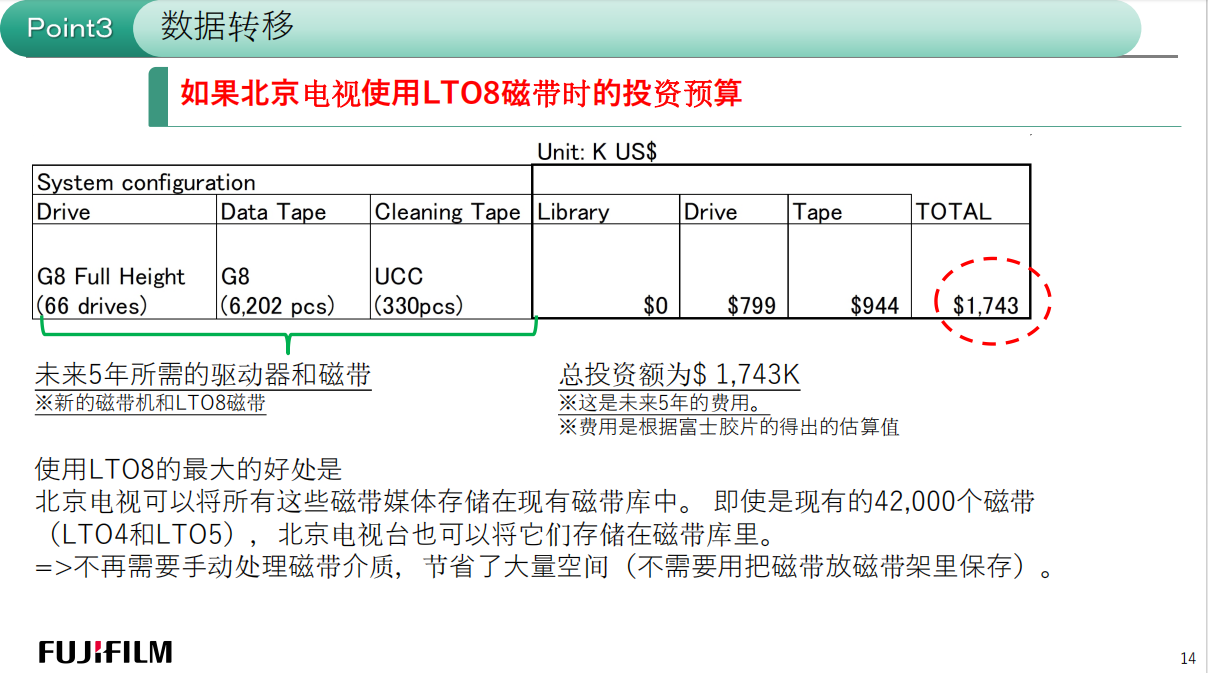The image size is (1208, 673).
Task: Click the red LTO8 budget heading
Action: (461, 93)
